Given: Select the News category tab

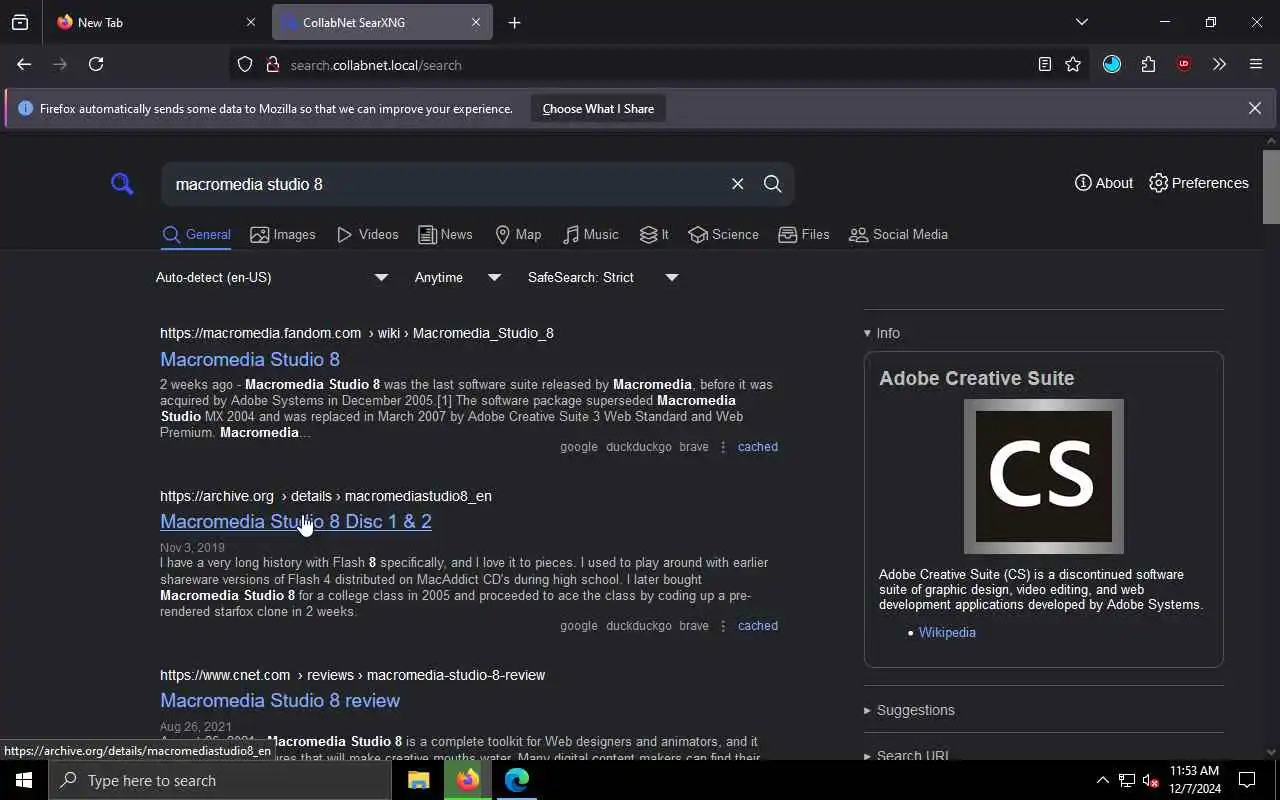Looking at the screenshot, I should [x=445, y=234].
